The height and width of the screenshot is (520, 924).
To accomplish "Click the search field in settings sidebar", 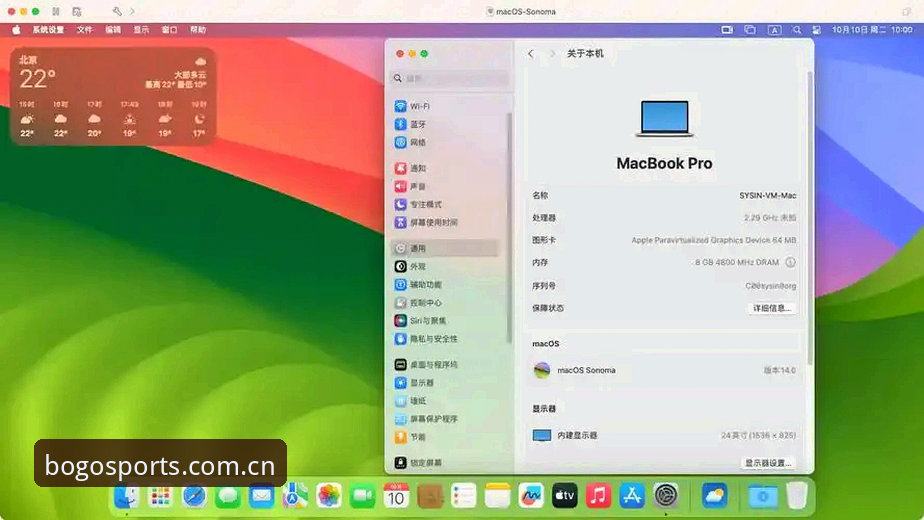I will [449, 78].
